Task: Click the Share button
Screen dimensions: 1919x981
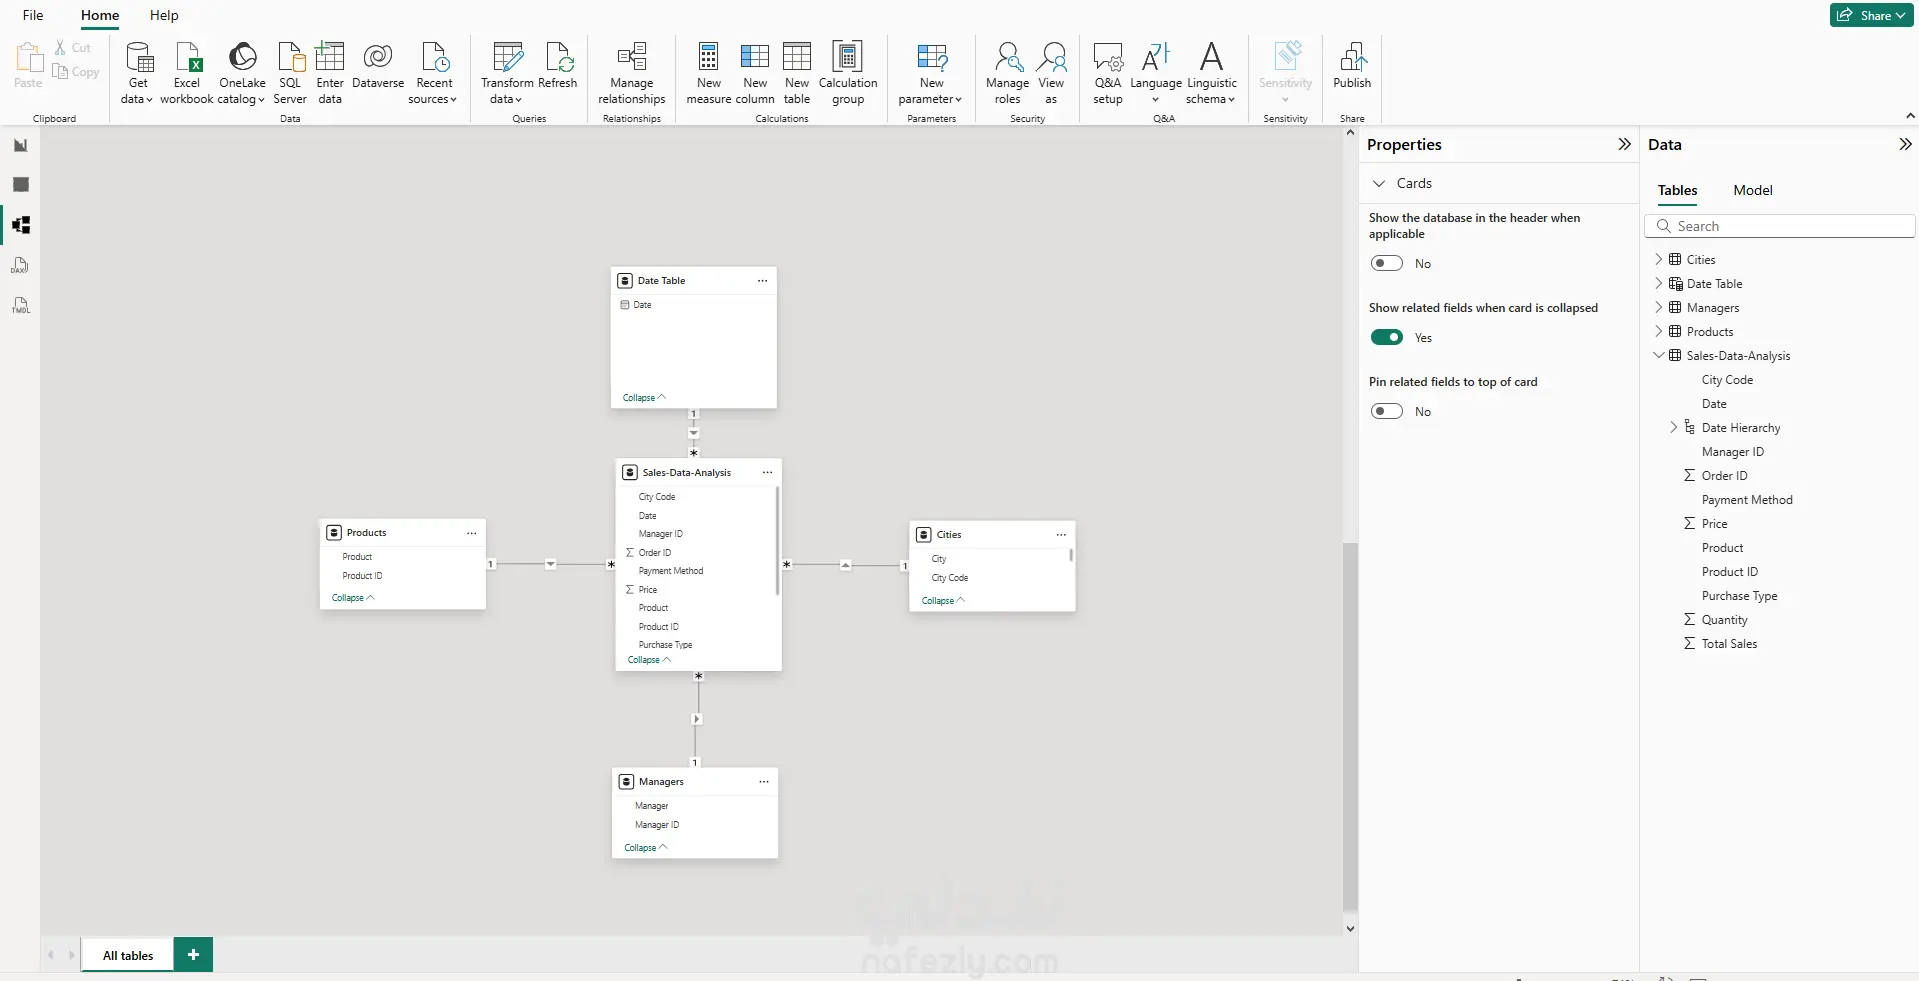Action: pos(1871,15)
